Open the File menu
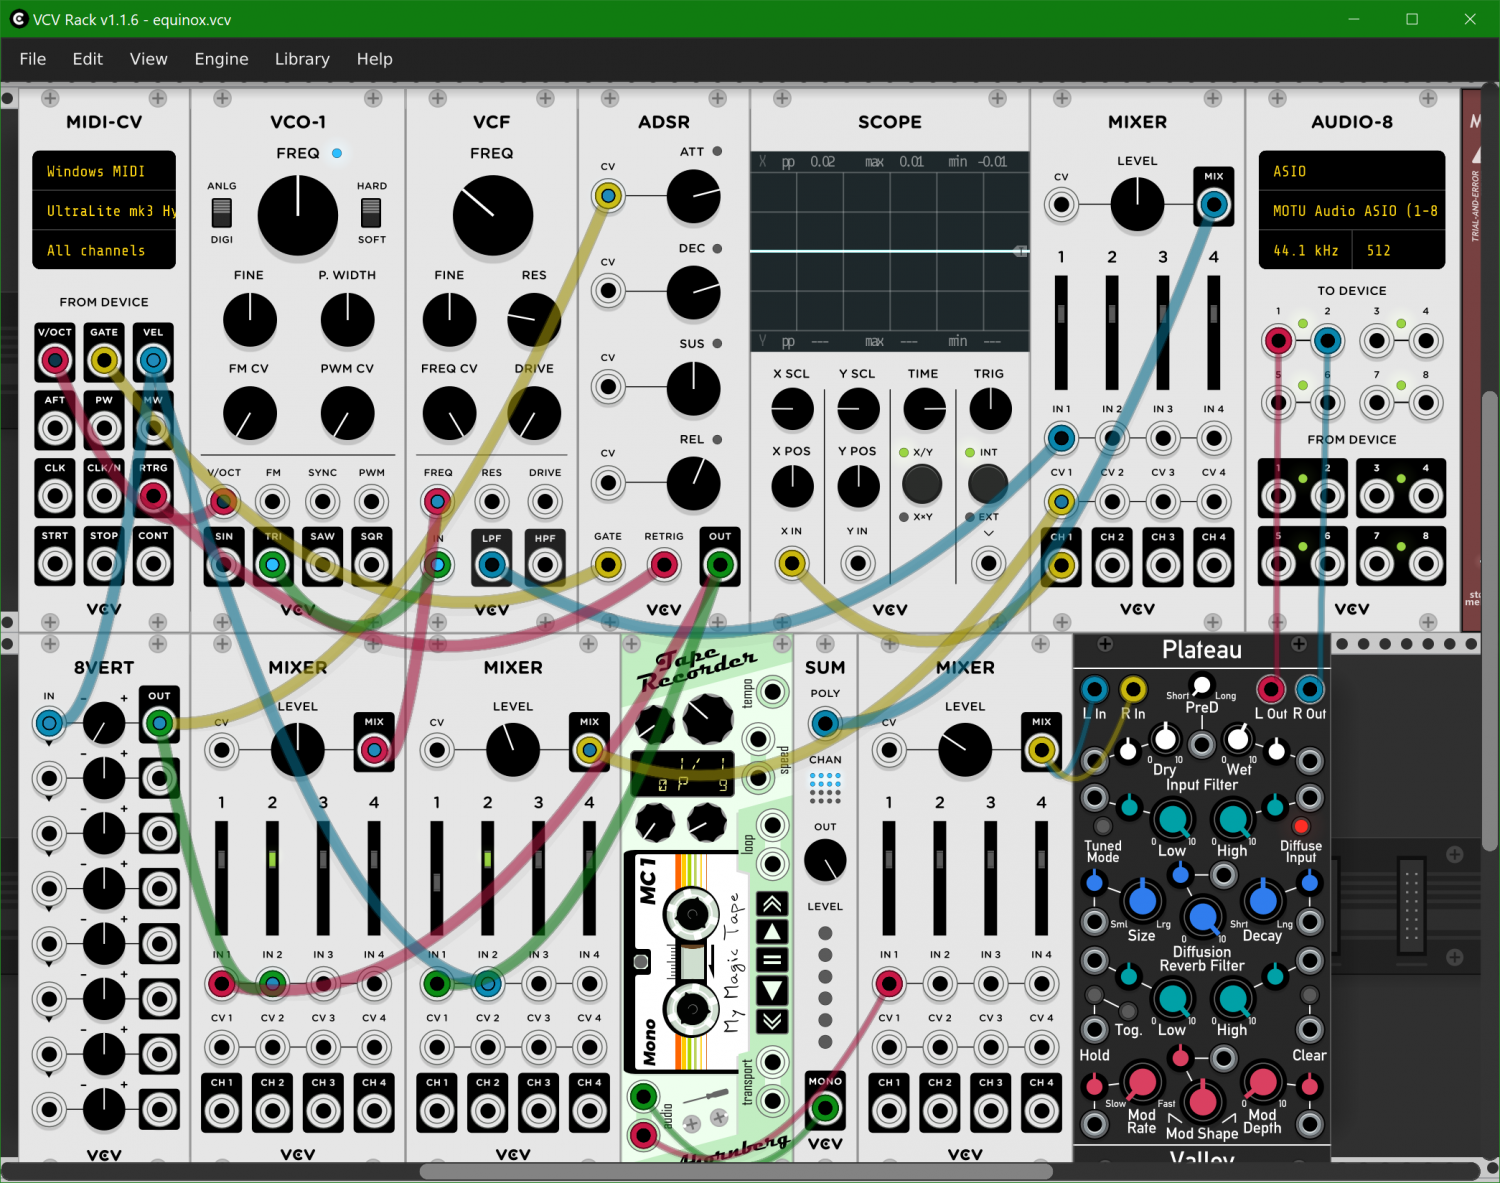Viewport: 1500px width, 1183px height. point(33,59)
